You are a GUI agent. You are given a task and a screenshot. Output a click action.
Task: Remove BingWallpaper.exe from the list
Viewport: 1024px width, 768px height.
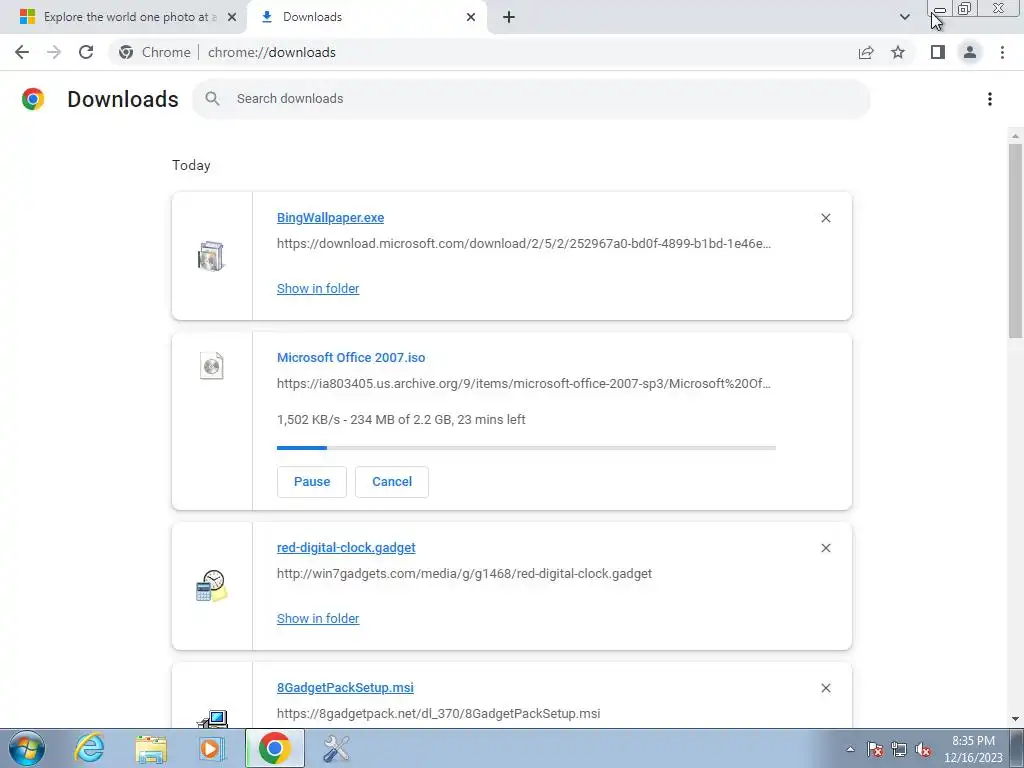click(x=825, y=218)
